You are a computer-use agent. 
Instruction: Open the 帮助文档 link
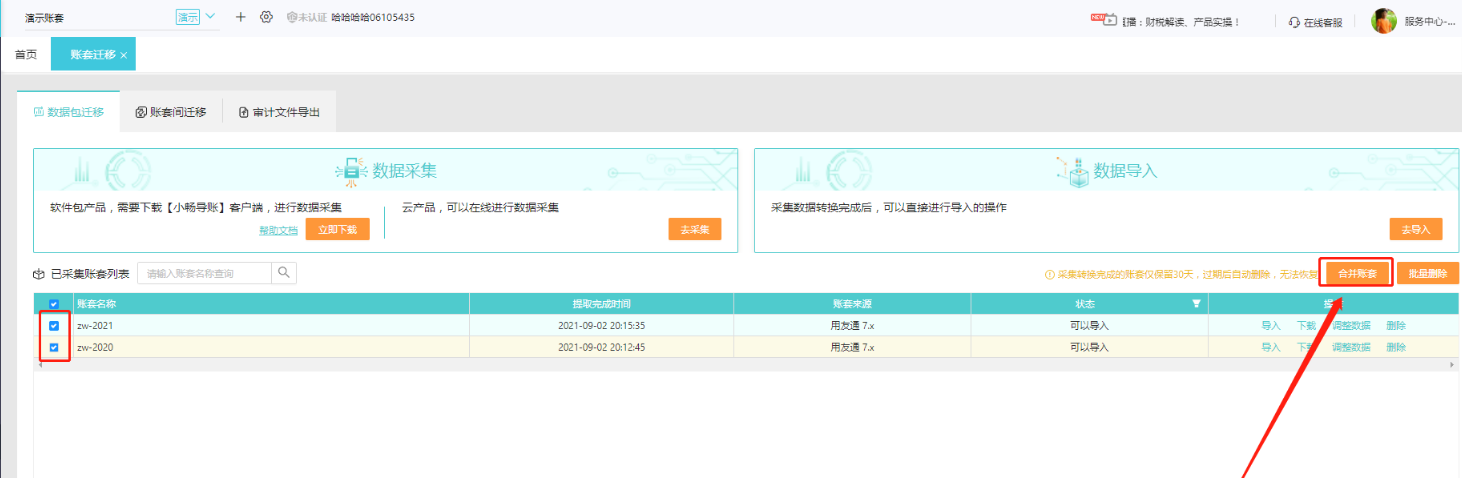pos(278,230)
